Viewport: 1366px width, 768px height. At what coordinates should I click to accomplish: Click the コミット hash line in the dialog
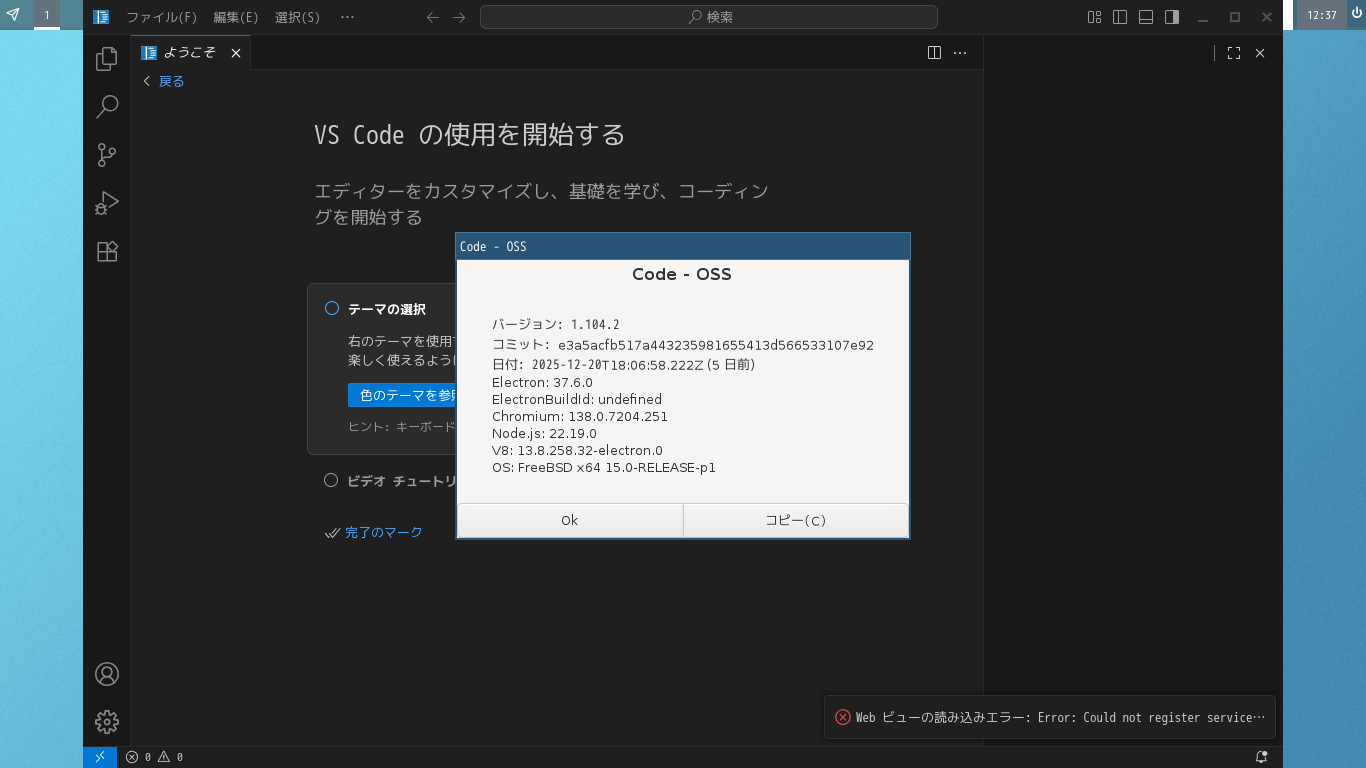(682, 345)
